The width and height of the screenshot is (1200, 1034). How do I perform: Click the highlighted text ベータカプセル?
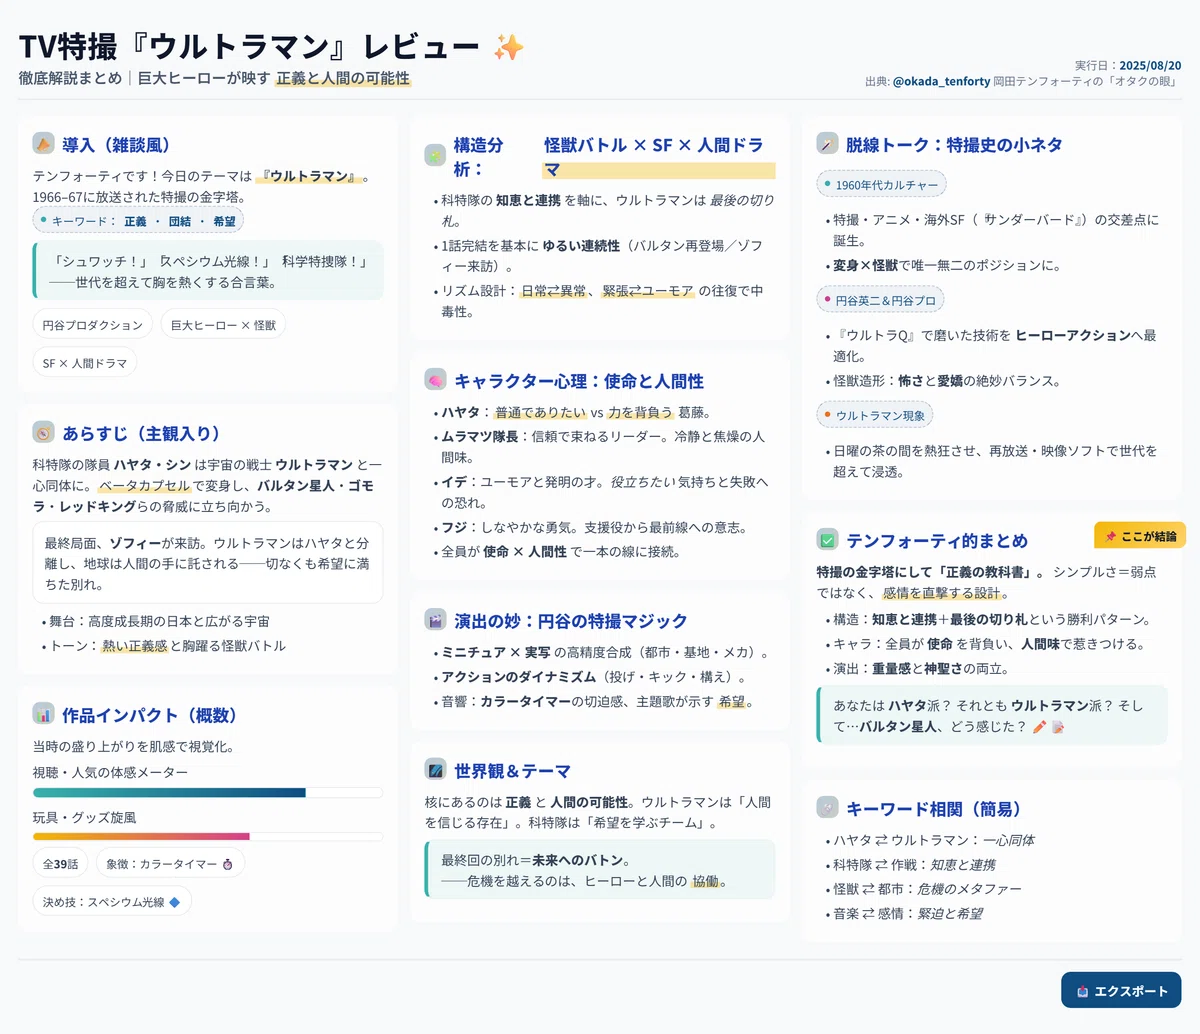point(143,486)
